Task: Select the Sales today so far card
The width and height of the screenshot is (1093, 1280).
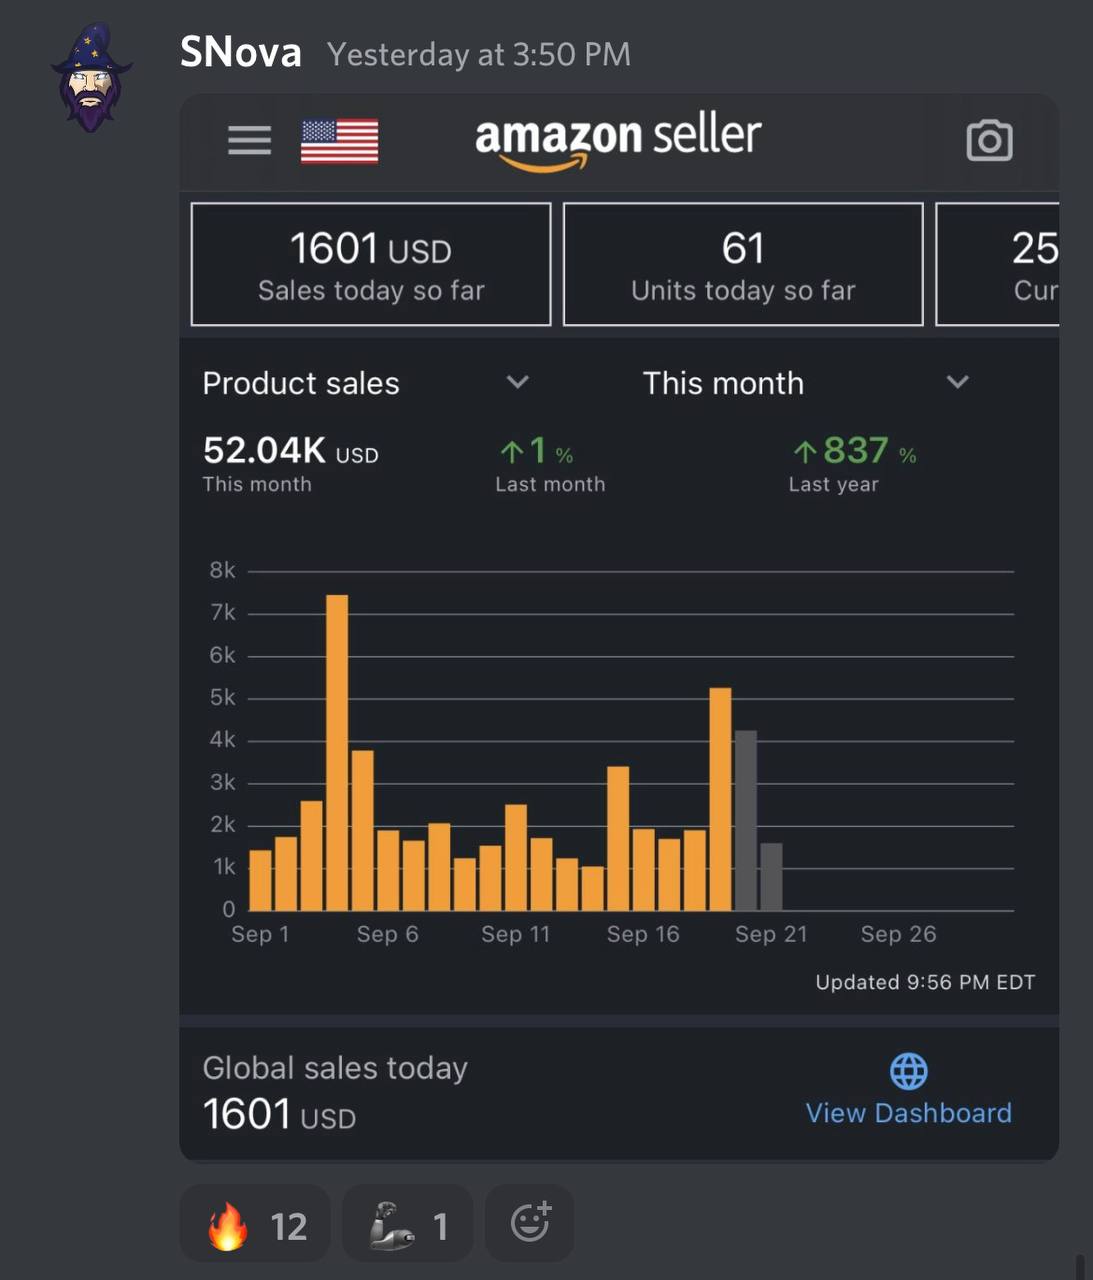Action: click(x=371, y=264)
